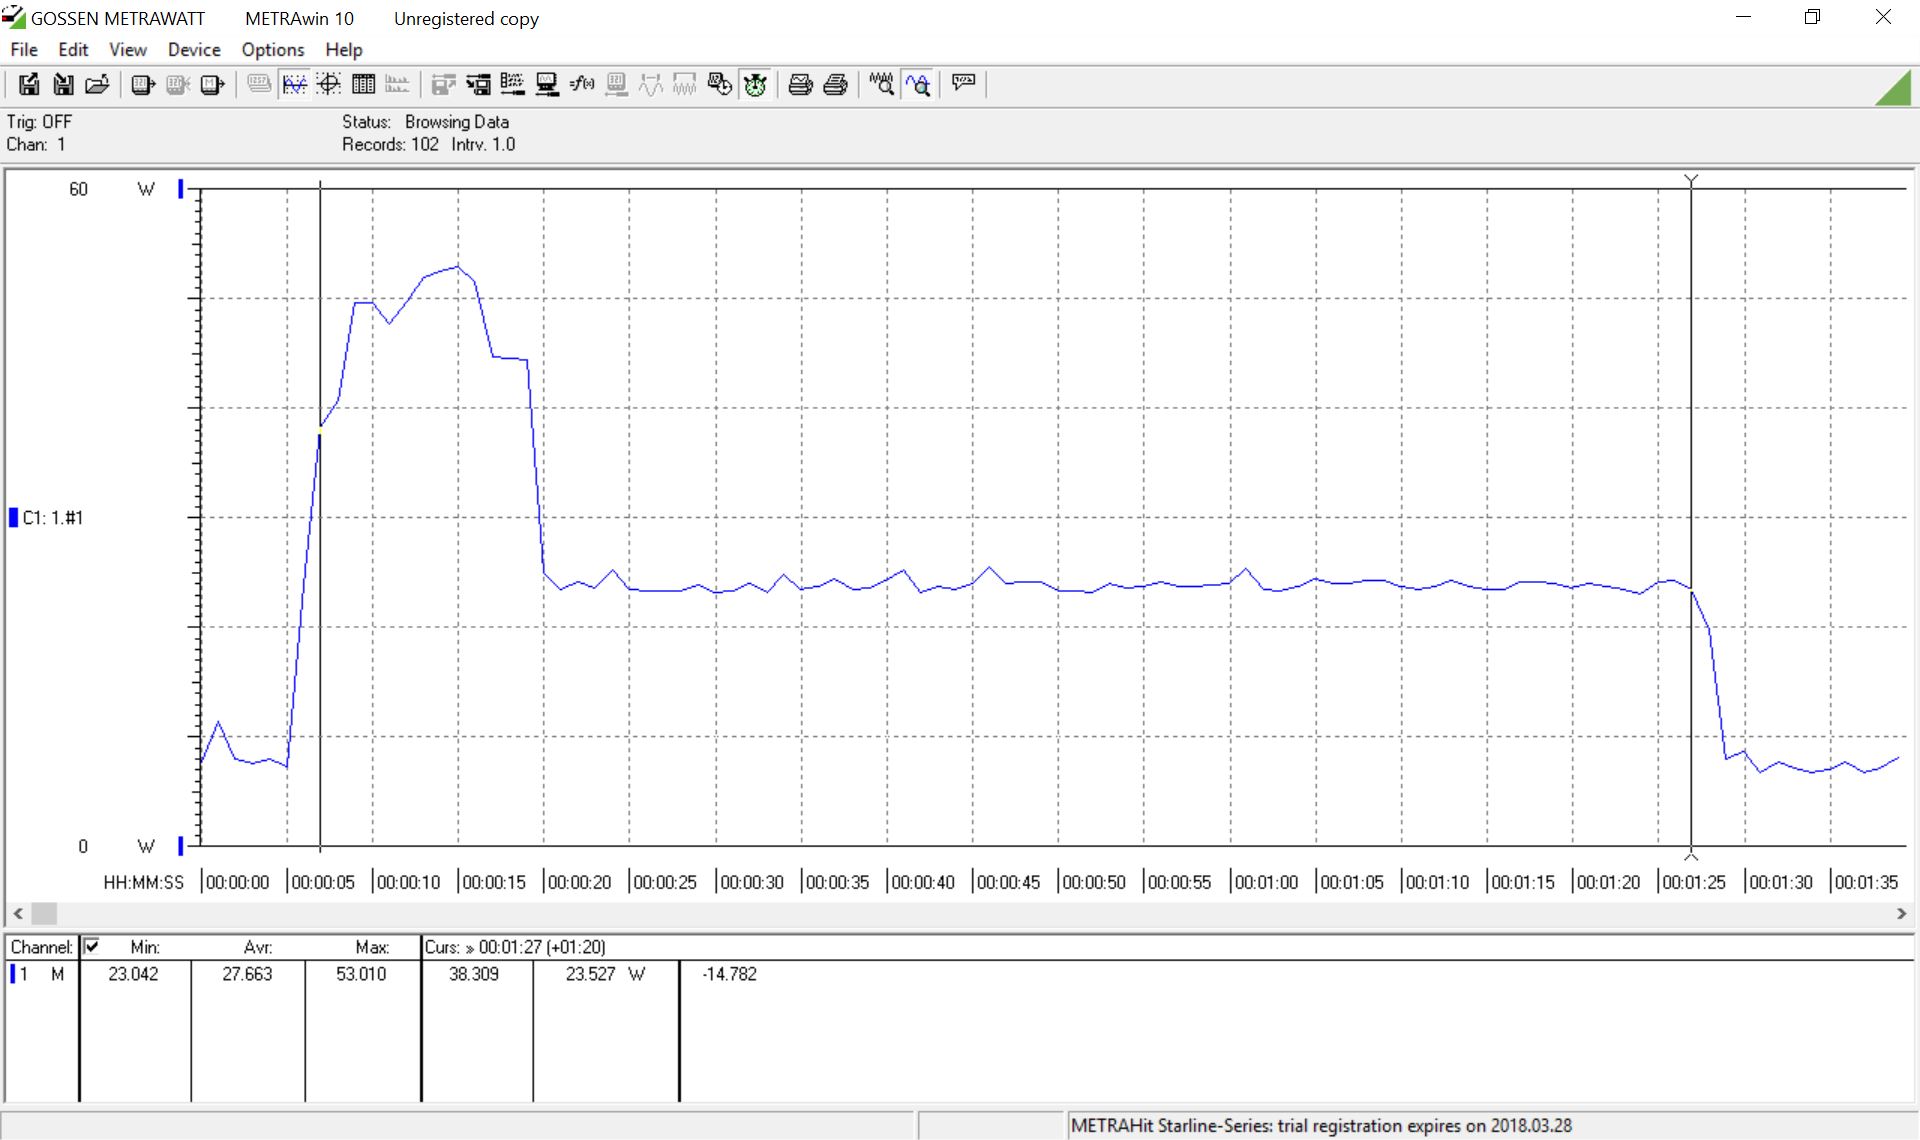
Task: Click the right cursor marker atop graph
Action: pos(1691,181)
